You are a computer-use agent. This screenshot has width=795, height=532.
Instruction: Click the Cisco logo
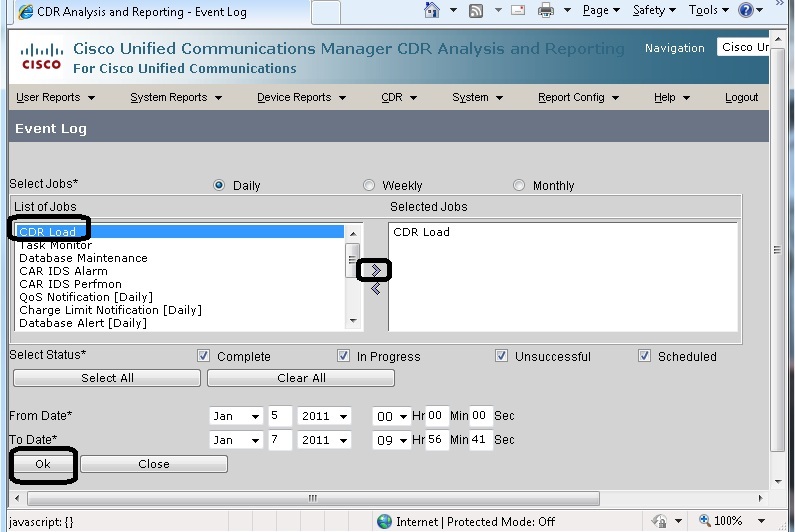pyautogui.click(x=42, y=57)
